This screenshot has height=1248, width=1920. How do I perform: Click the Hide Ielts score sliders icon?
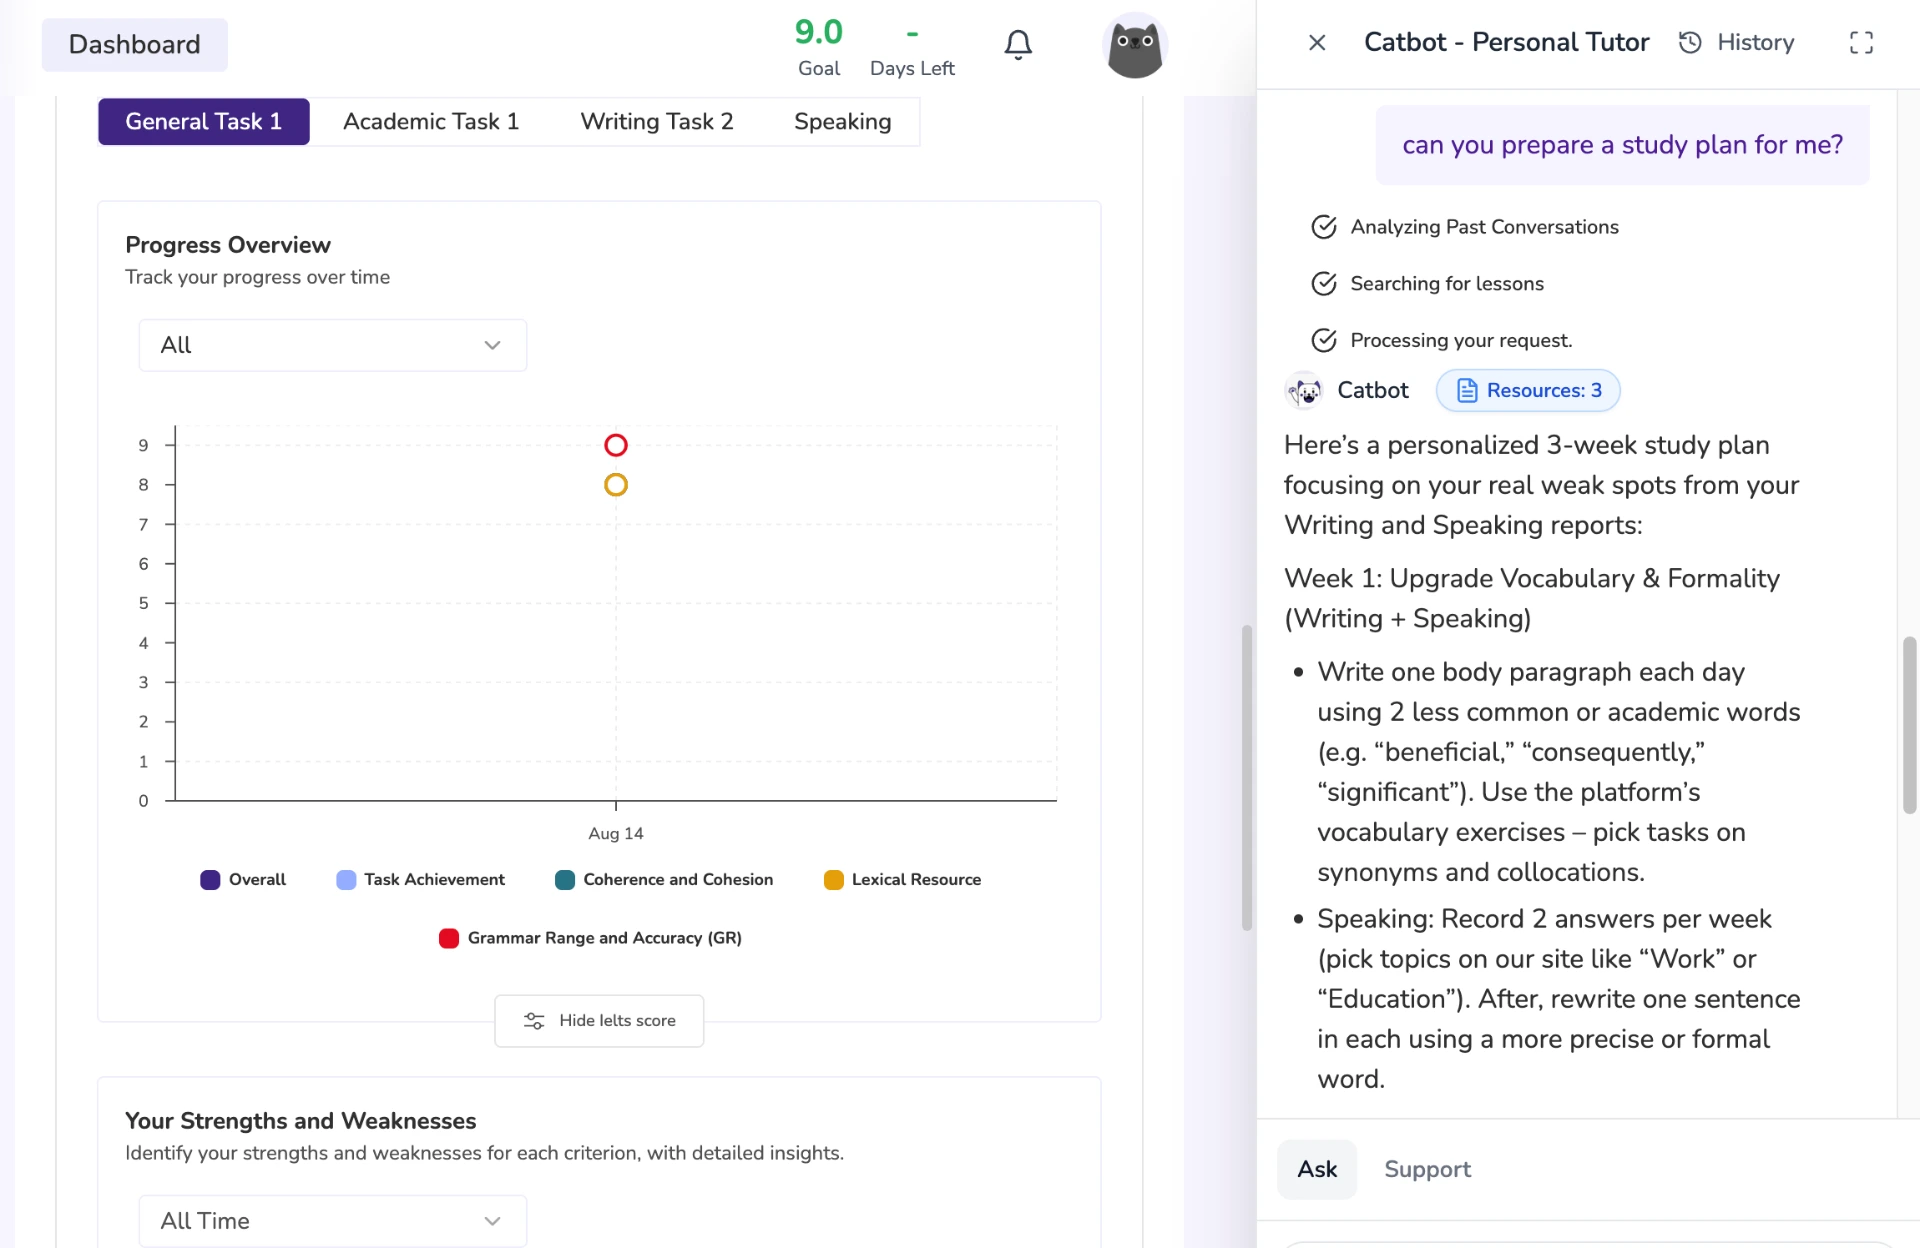[x=534, y=1020]
